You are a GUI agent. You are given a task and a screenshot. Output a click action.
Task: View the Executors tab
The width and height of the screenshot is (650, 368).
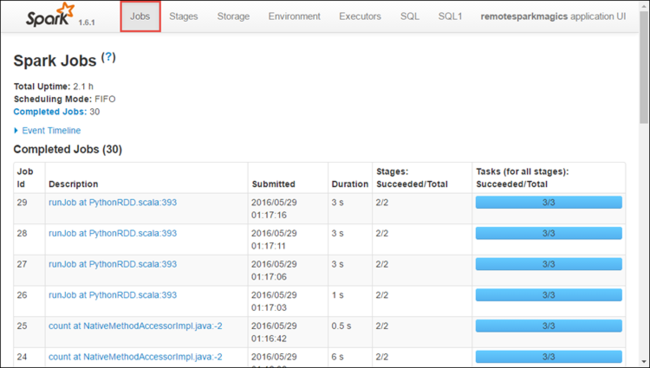pyautogui.click(x=360, y=17)
